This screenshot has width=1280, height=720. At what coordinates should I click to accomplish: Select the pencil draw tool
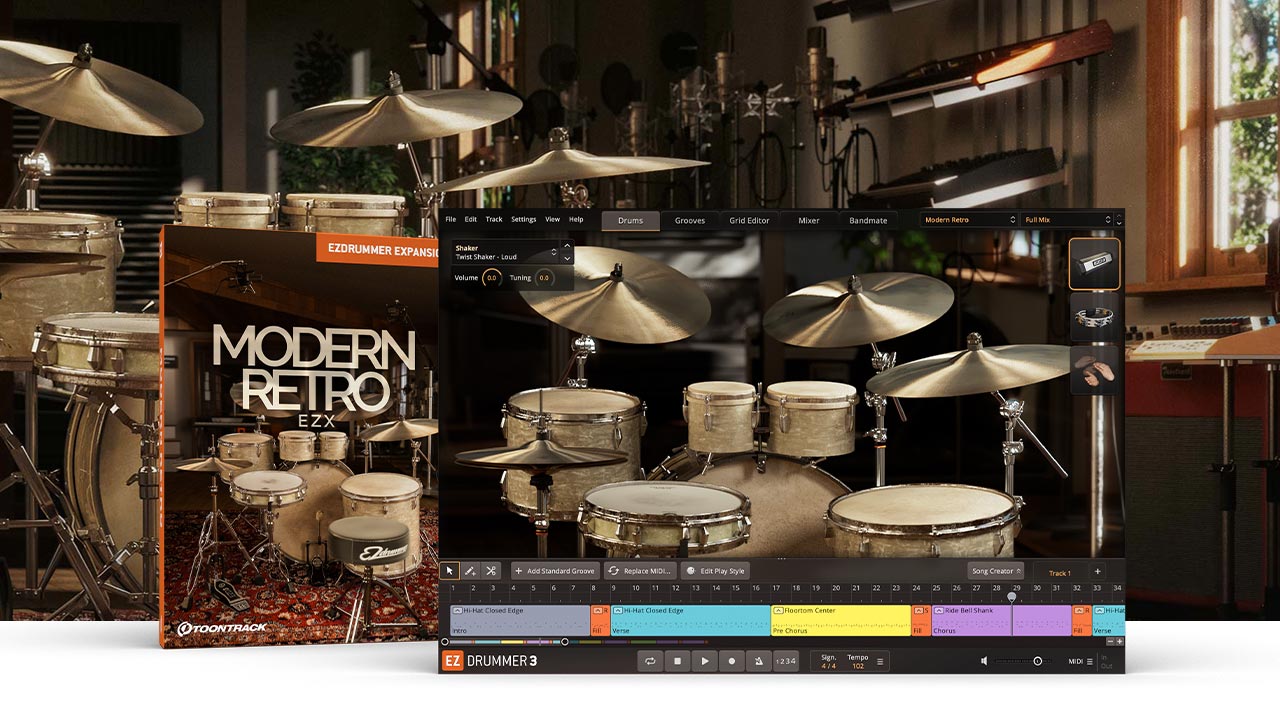[470, 571]
